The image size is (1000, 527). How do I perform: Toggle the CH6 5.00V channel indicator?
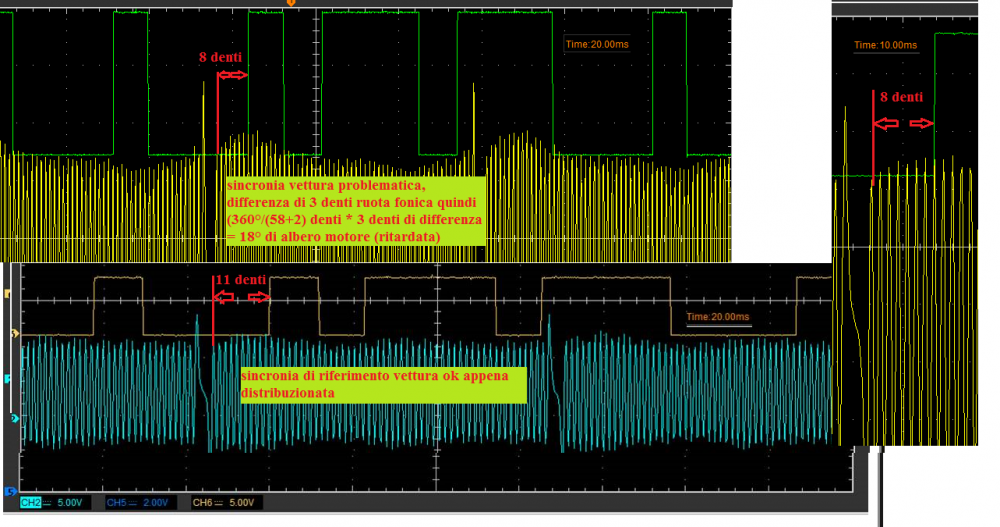[x=220, y=500]
